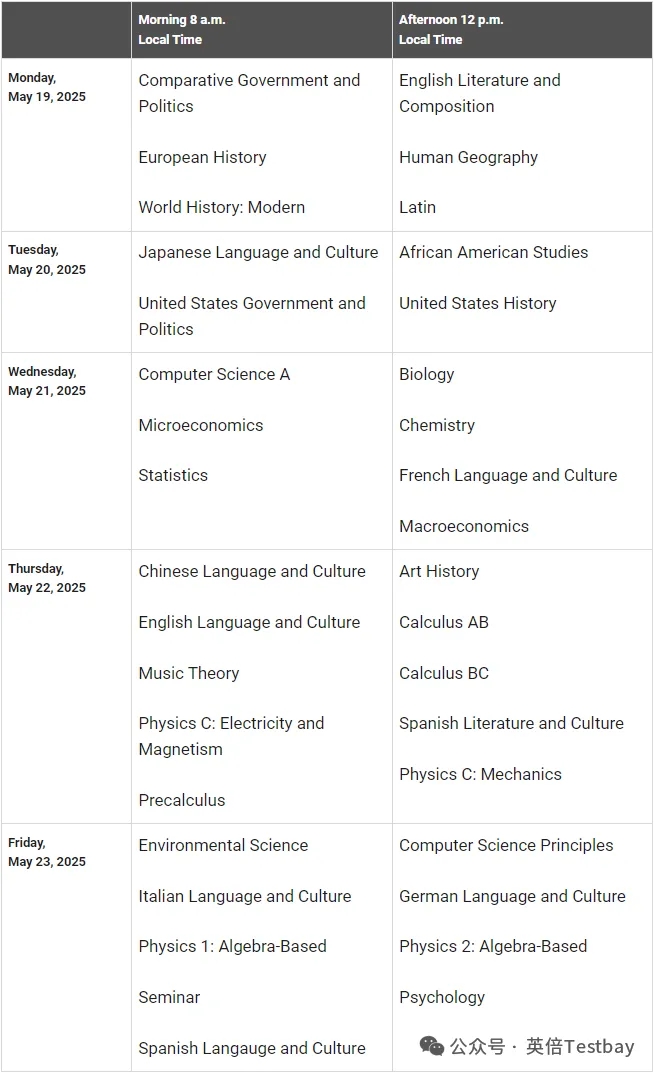Click the Computer Science A exam
Viewport: 654px width, 1073px height.
[214, 374]
